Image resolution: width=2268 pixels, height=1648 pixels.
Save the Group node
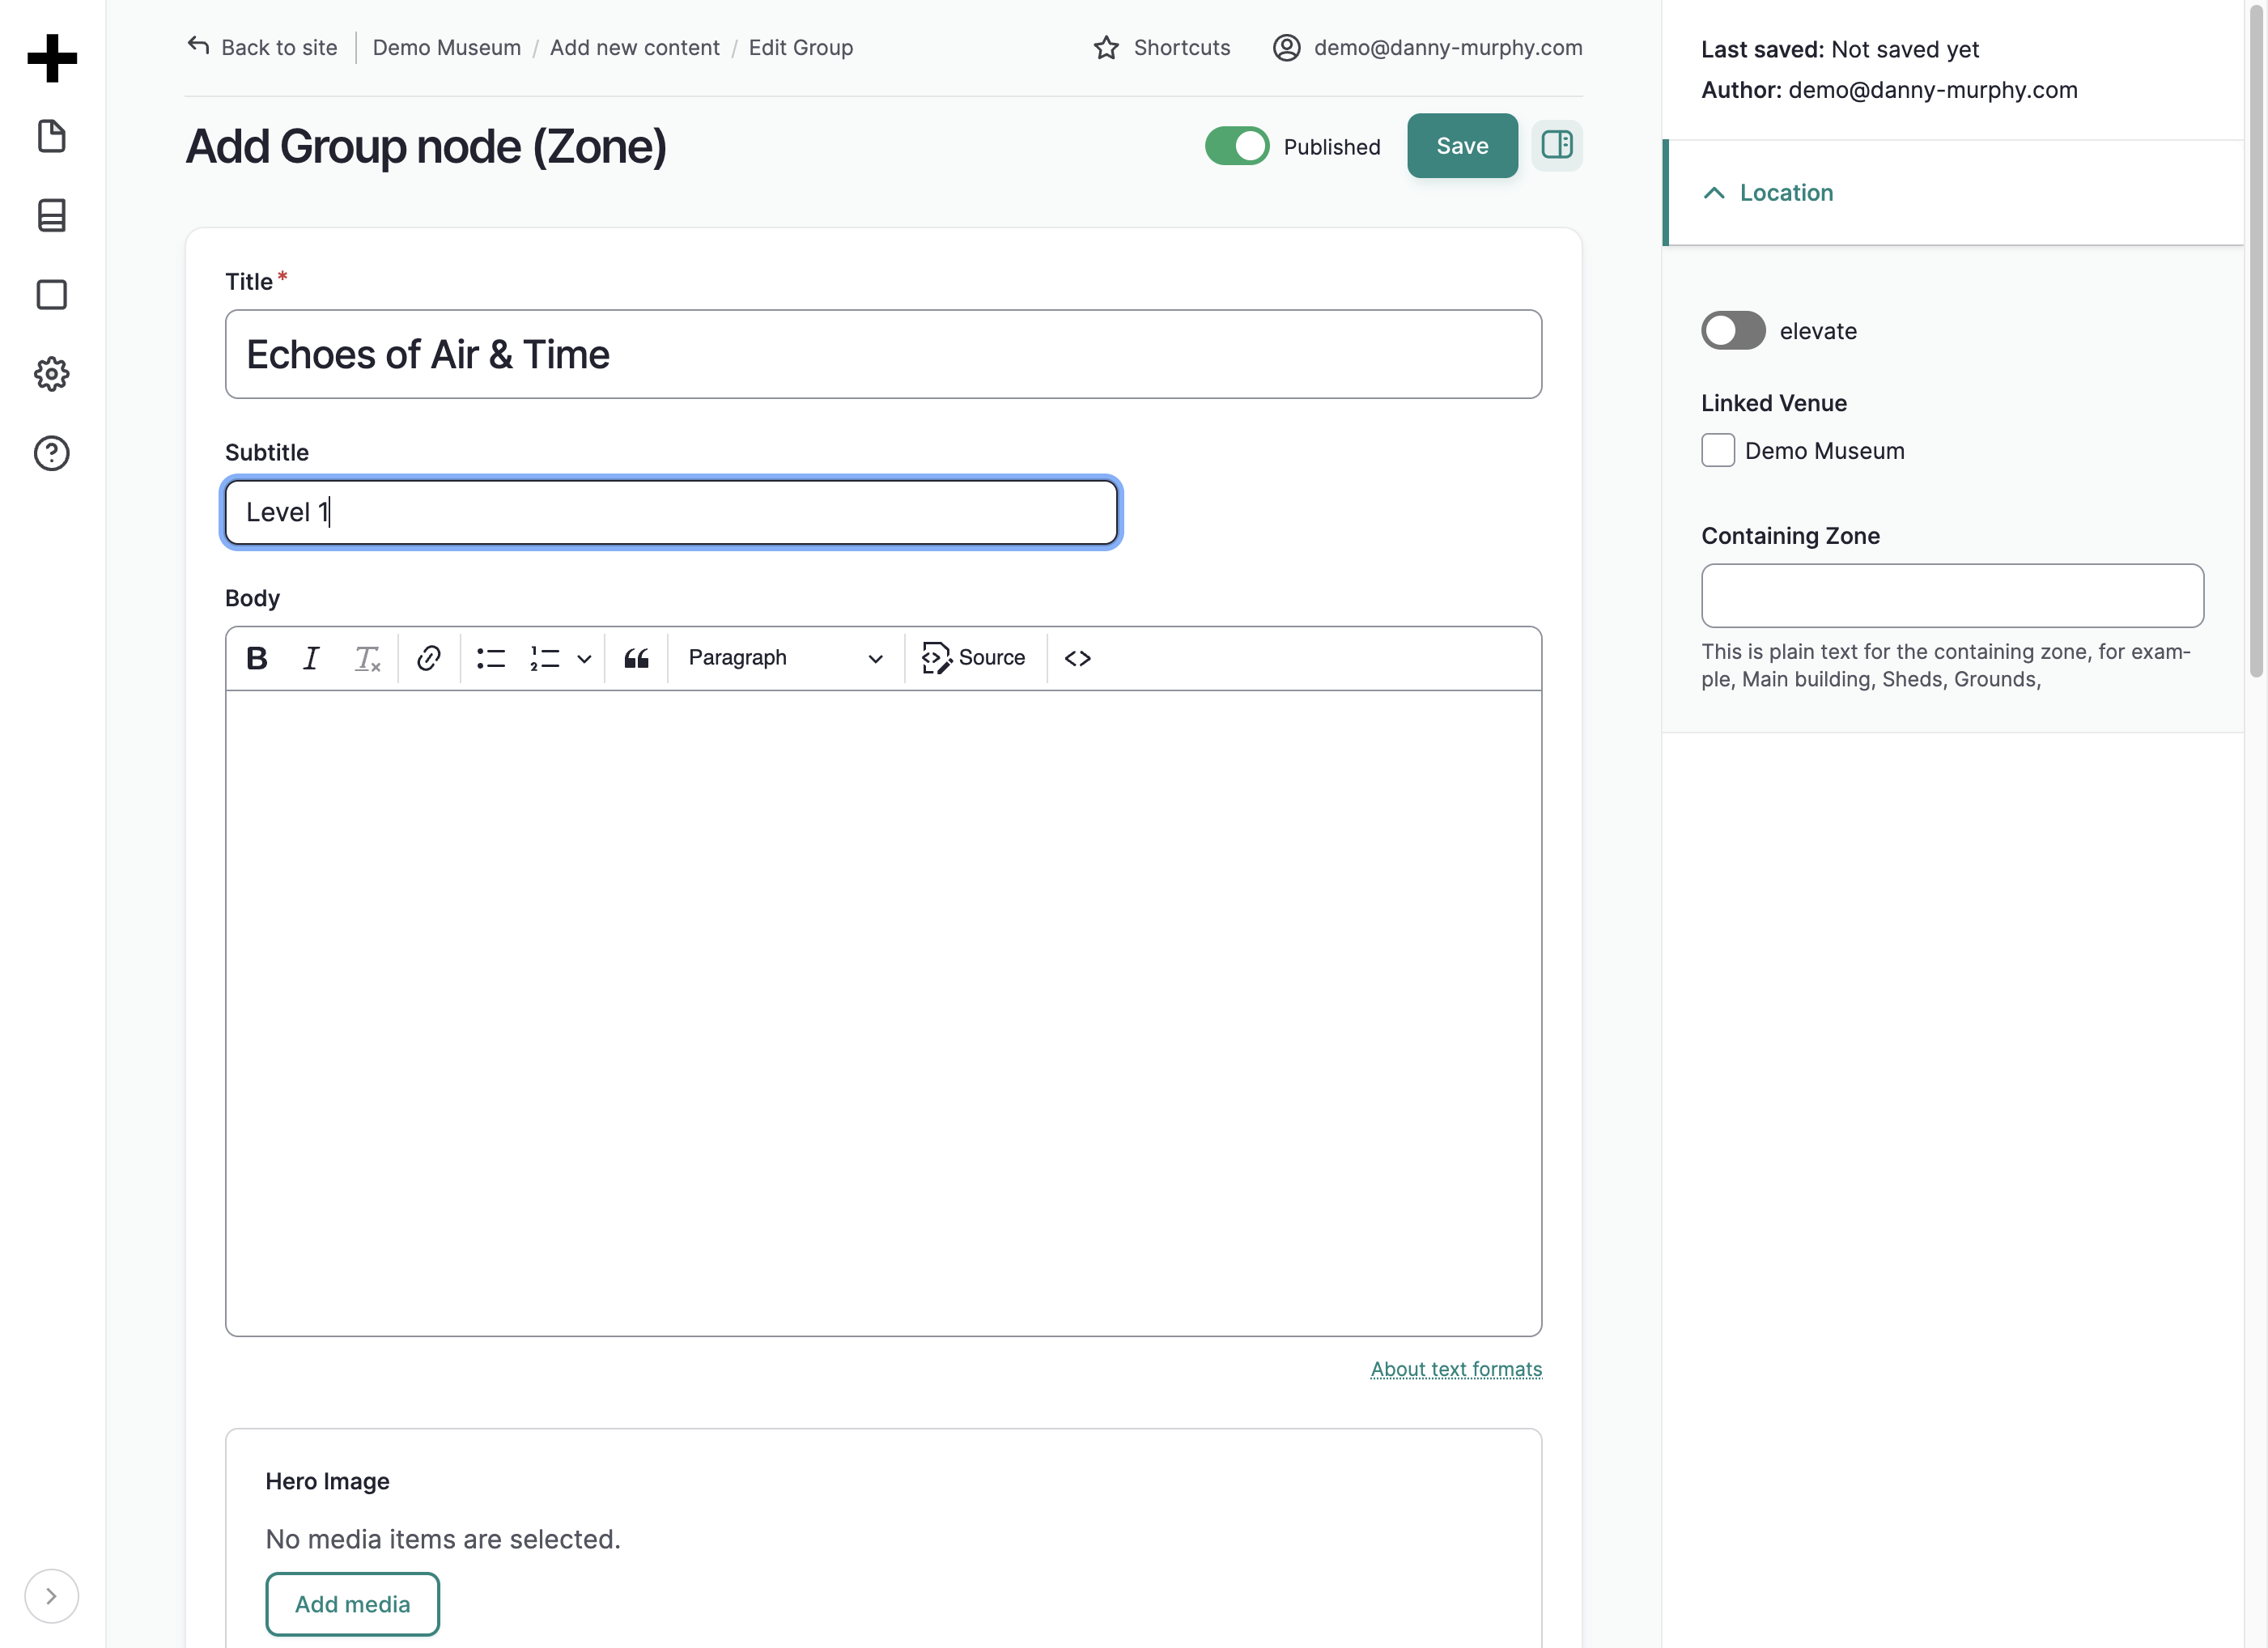1462,146
